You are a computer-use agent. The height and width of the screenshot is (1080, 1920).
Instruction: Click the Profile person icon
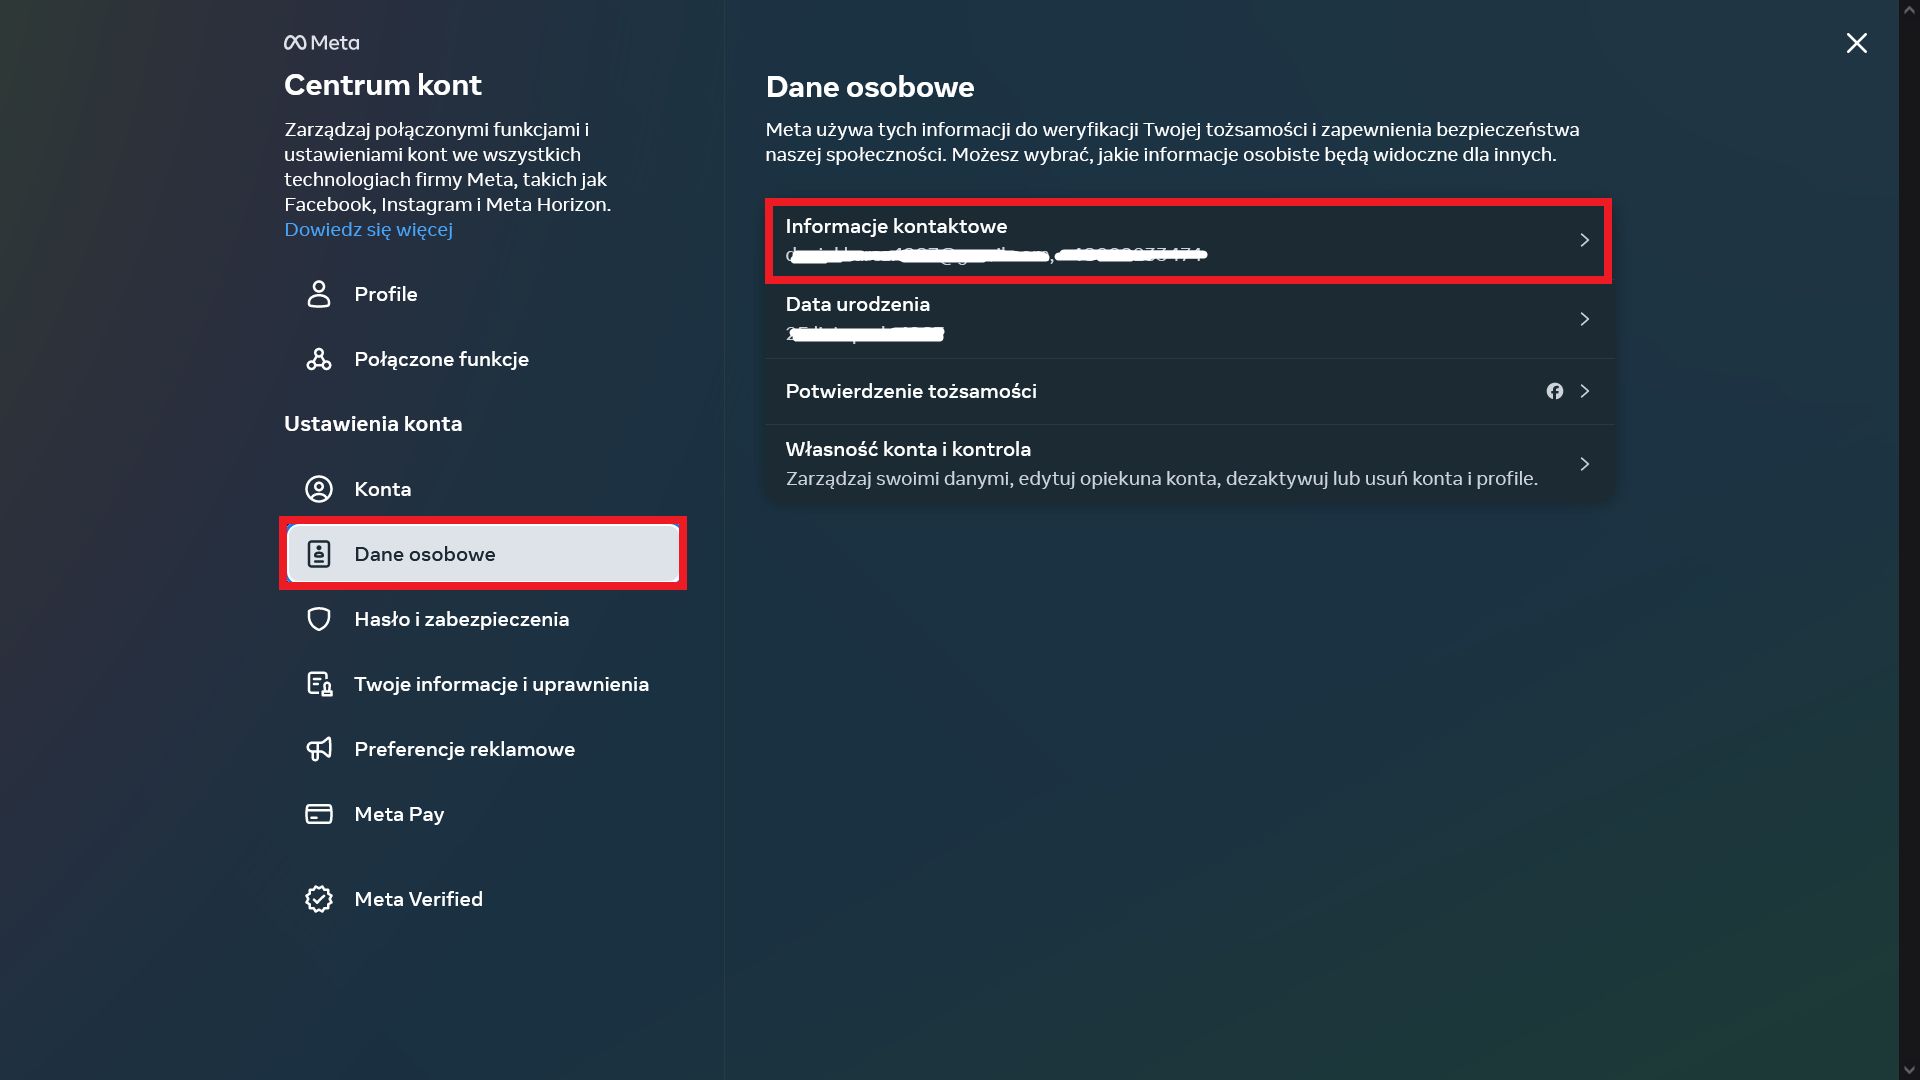(318, 294)
